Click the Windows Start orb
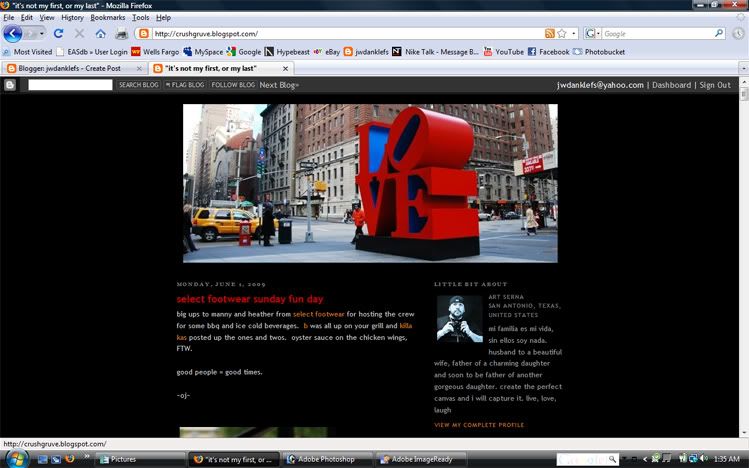 16,459
